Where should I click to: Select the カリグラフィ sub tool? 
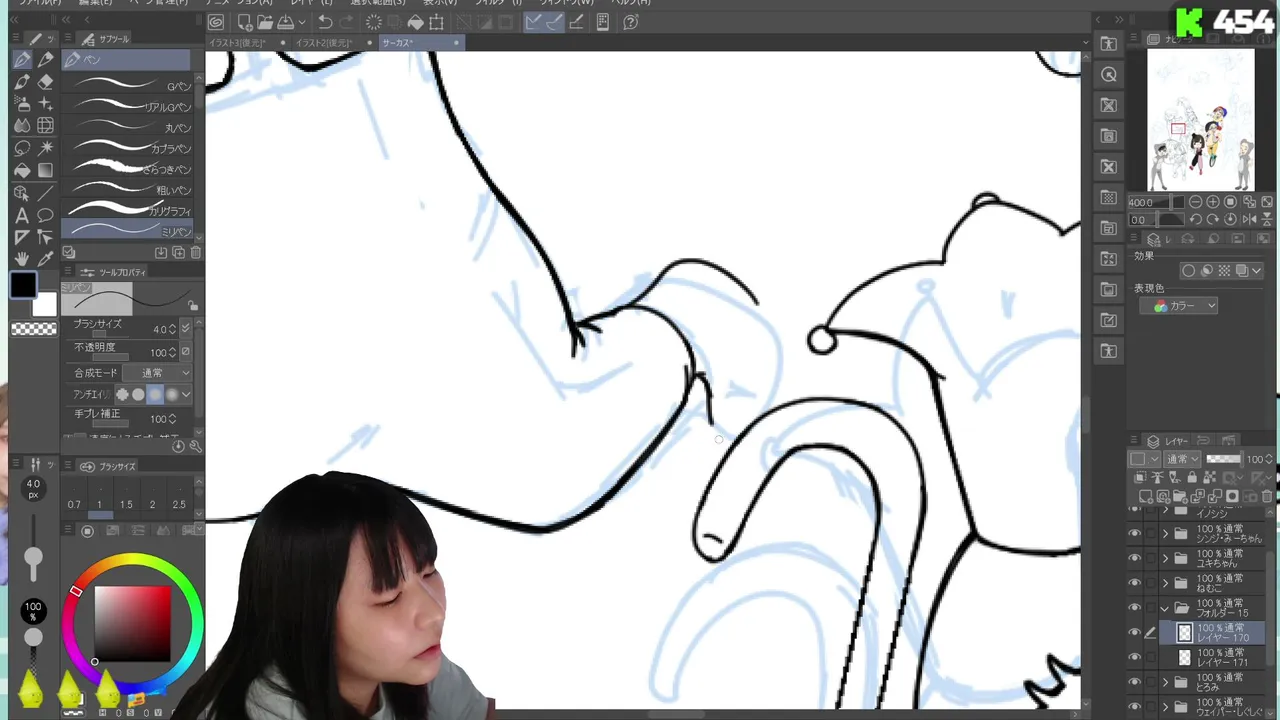(127, 211)
